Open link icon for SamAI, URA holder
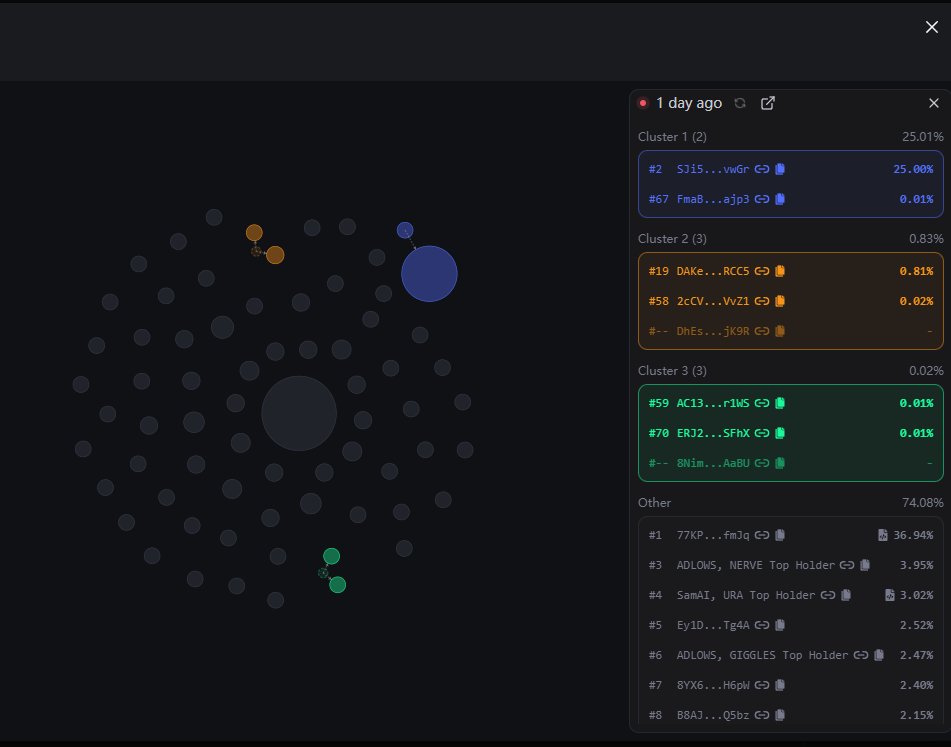Viewport: 951px width, 747px height. click(828, 595)
